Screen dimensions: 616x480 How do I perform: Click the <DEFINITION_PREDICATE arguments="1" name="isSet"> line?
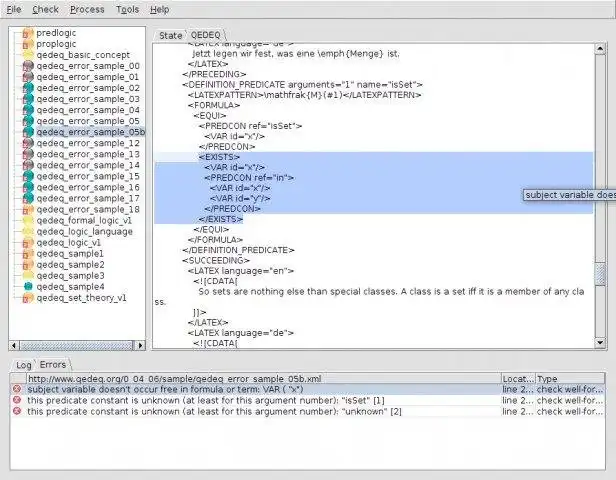point(302,84)
